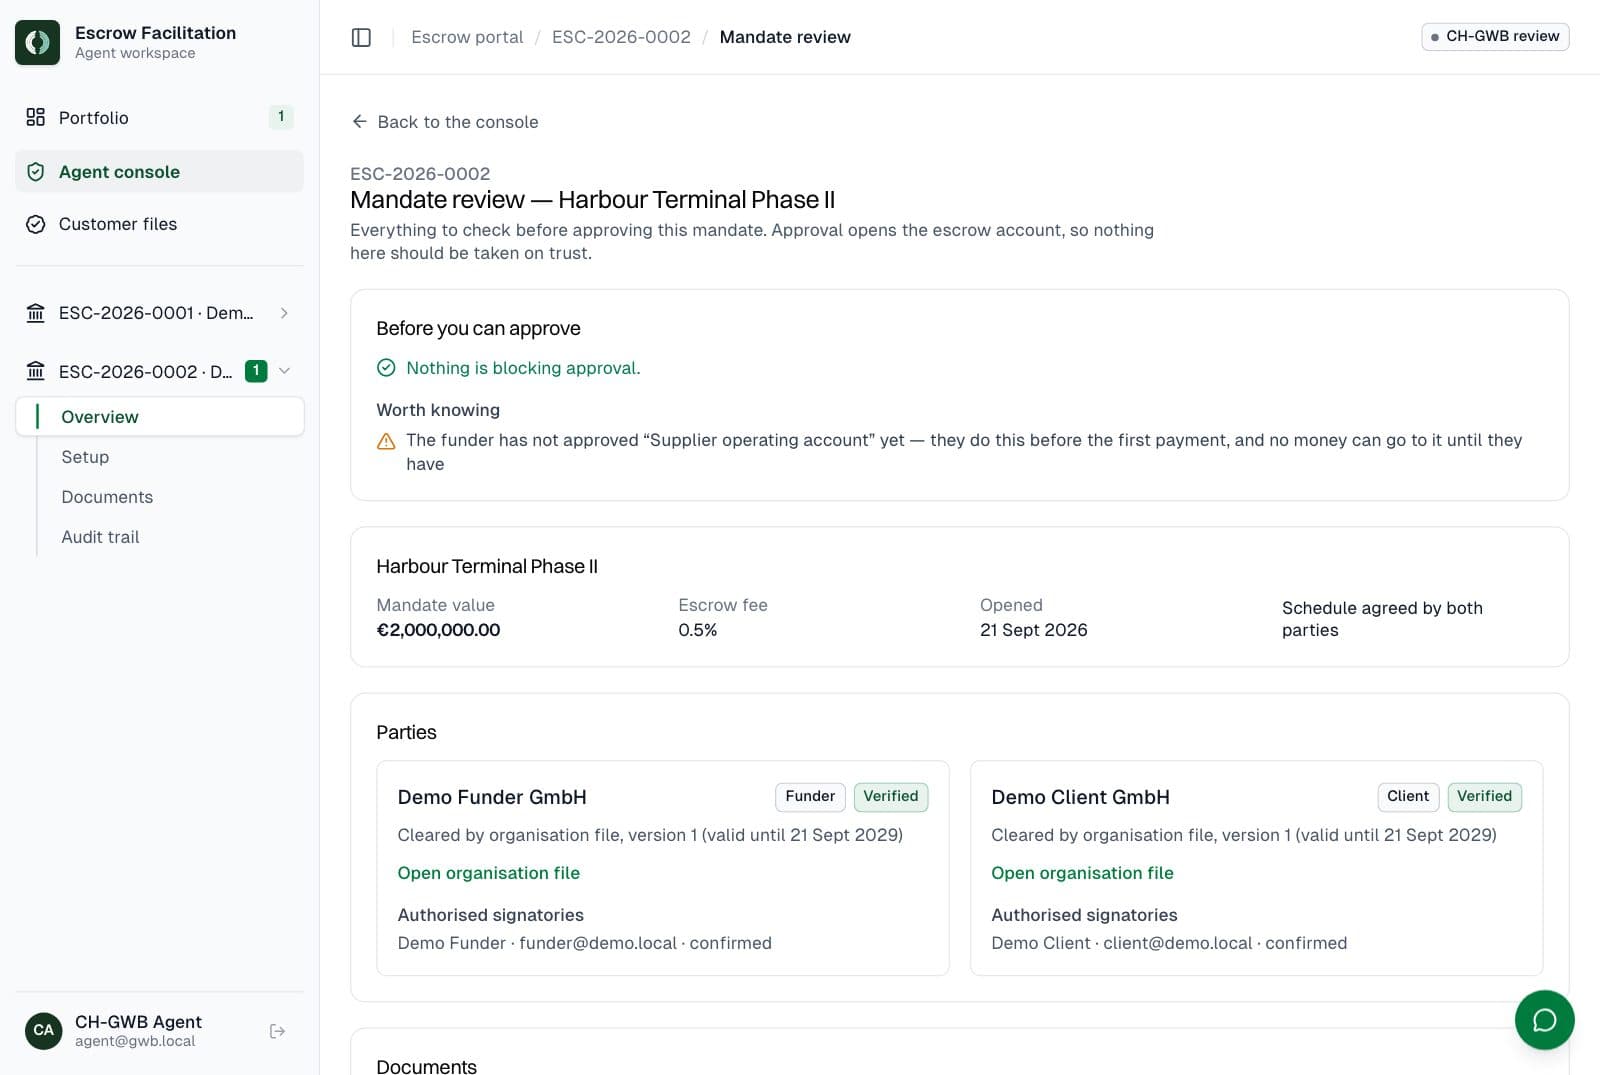Screen dimensions: 1600x1075
Task: Click the warning triangle icon under Worth knowing
Action: [x=386, y=441]
